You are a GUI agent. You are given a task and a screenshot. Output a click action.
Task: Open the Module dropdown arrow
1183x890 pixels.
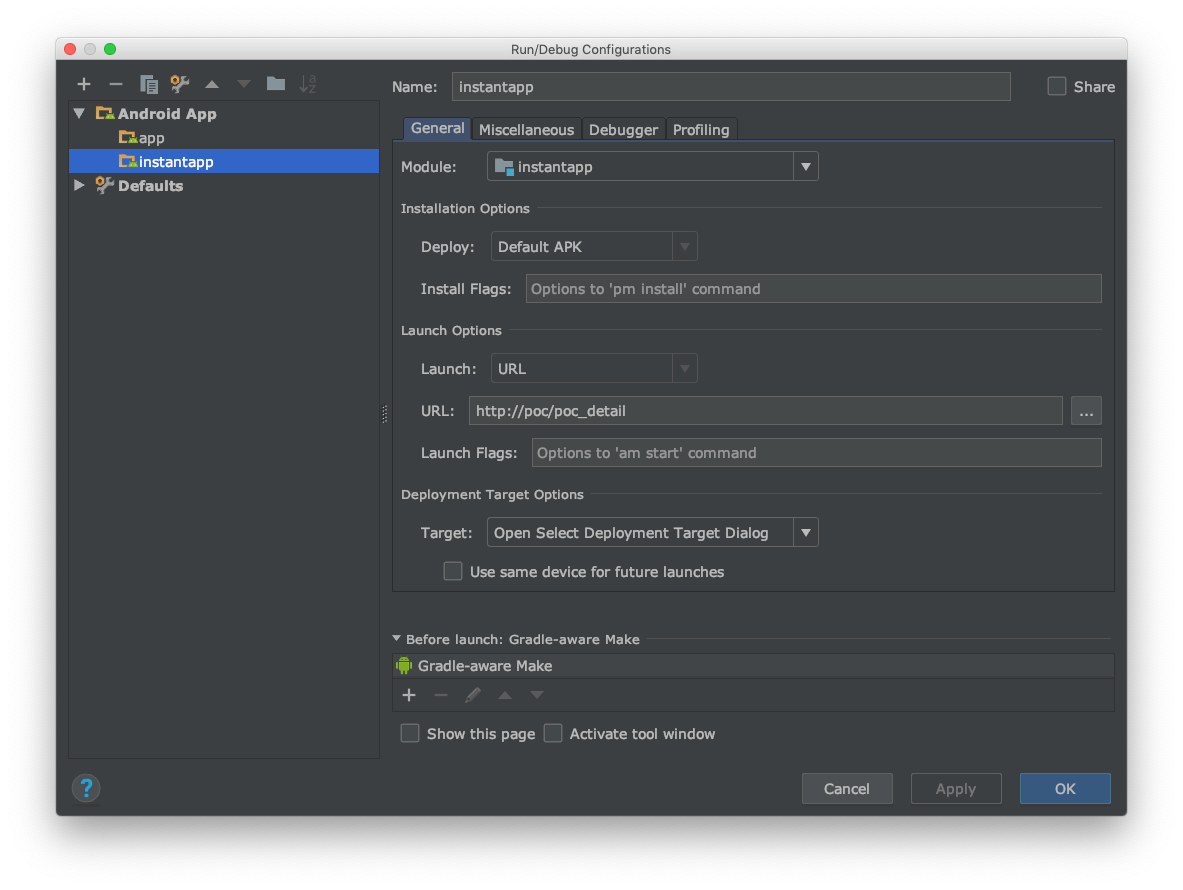805,167
